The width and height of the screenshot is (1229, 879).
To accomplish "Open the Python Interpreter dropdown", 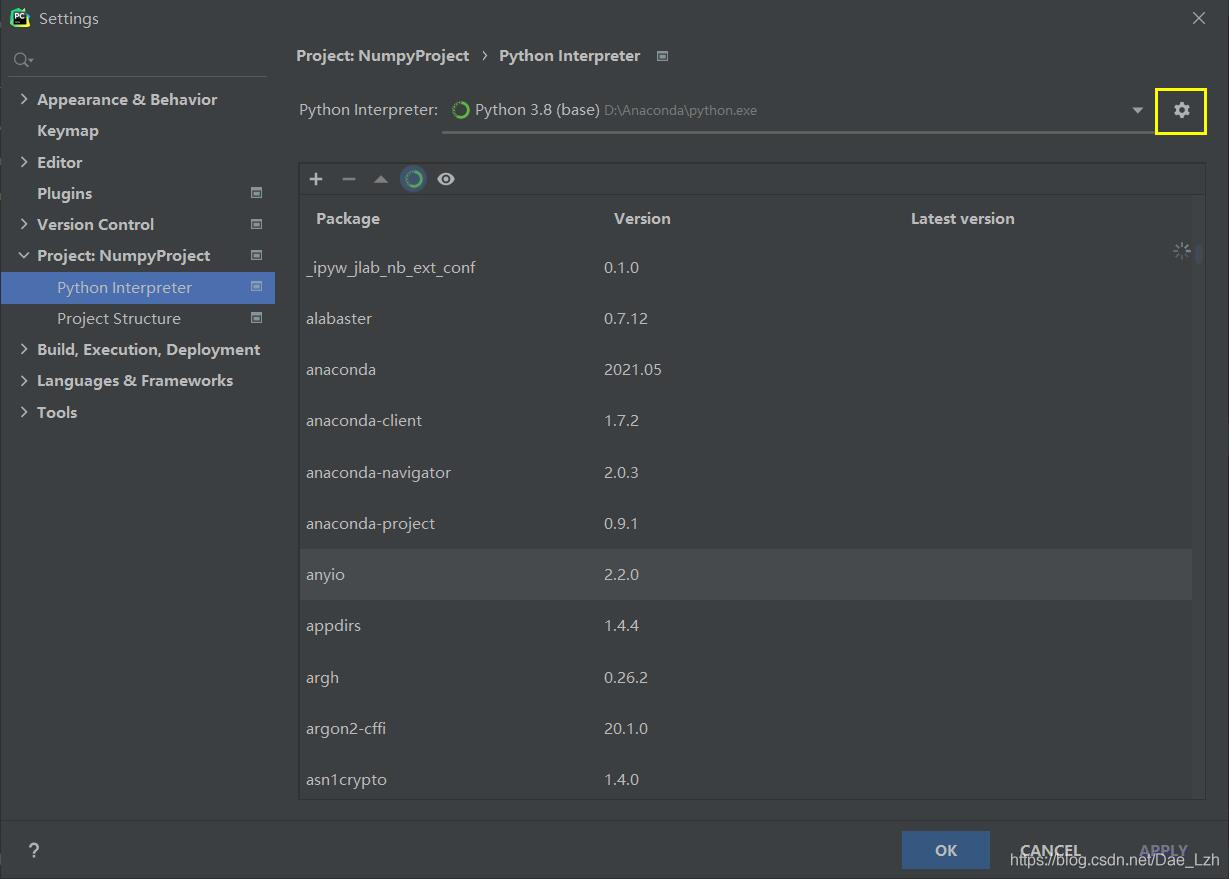I will point(1137,111).
